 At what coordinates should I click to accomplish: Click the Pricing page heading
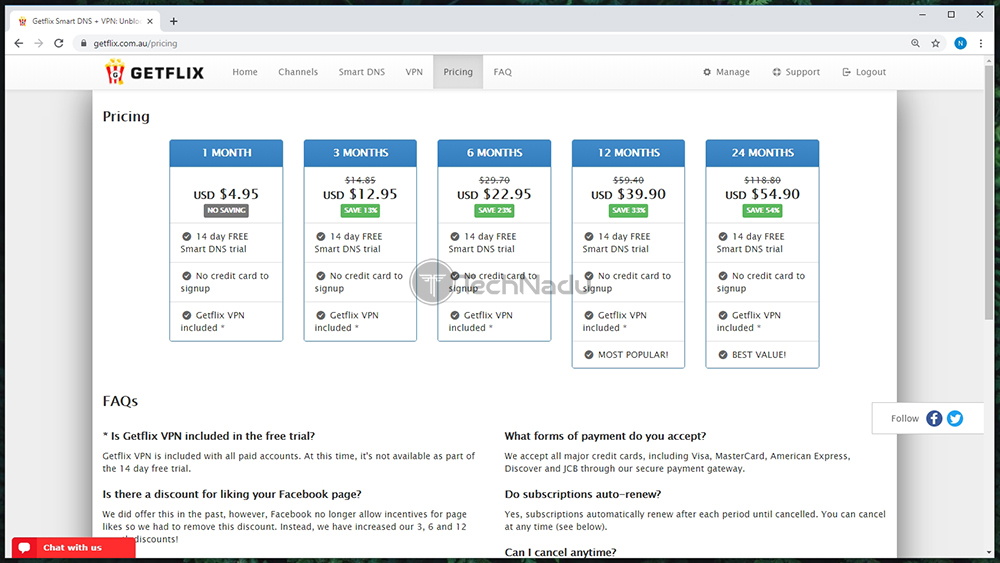126,117
